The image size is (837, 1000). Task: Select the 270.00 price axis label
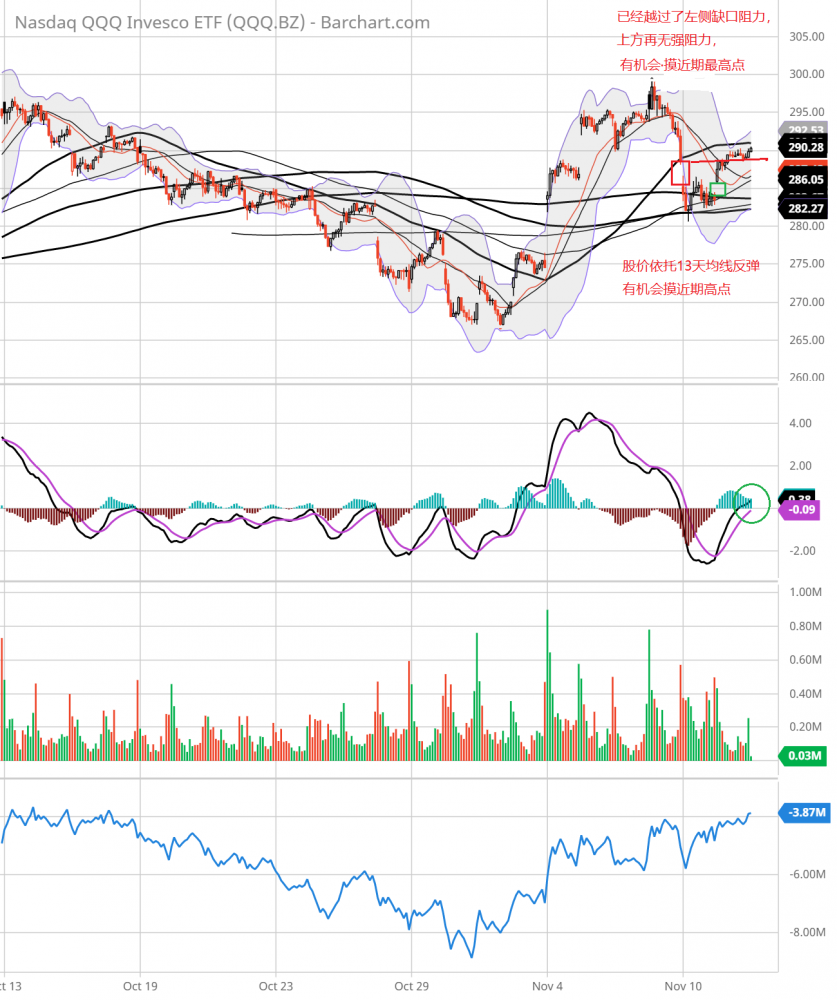point(806,302)
